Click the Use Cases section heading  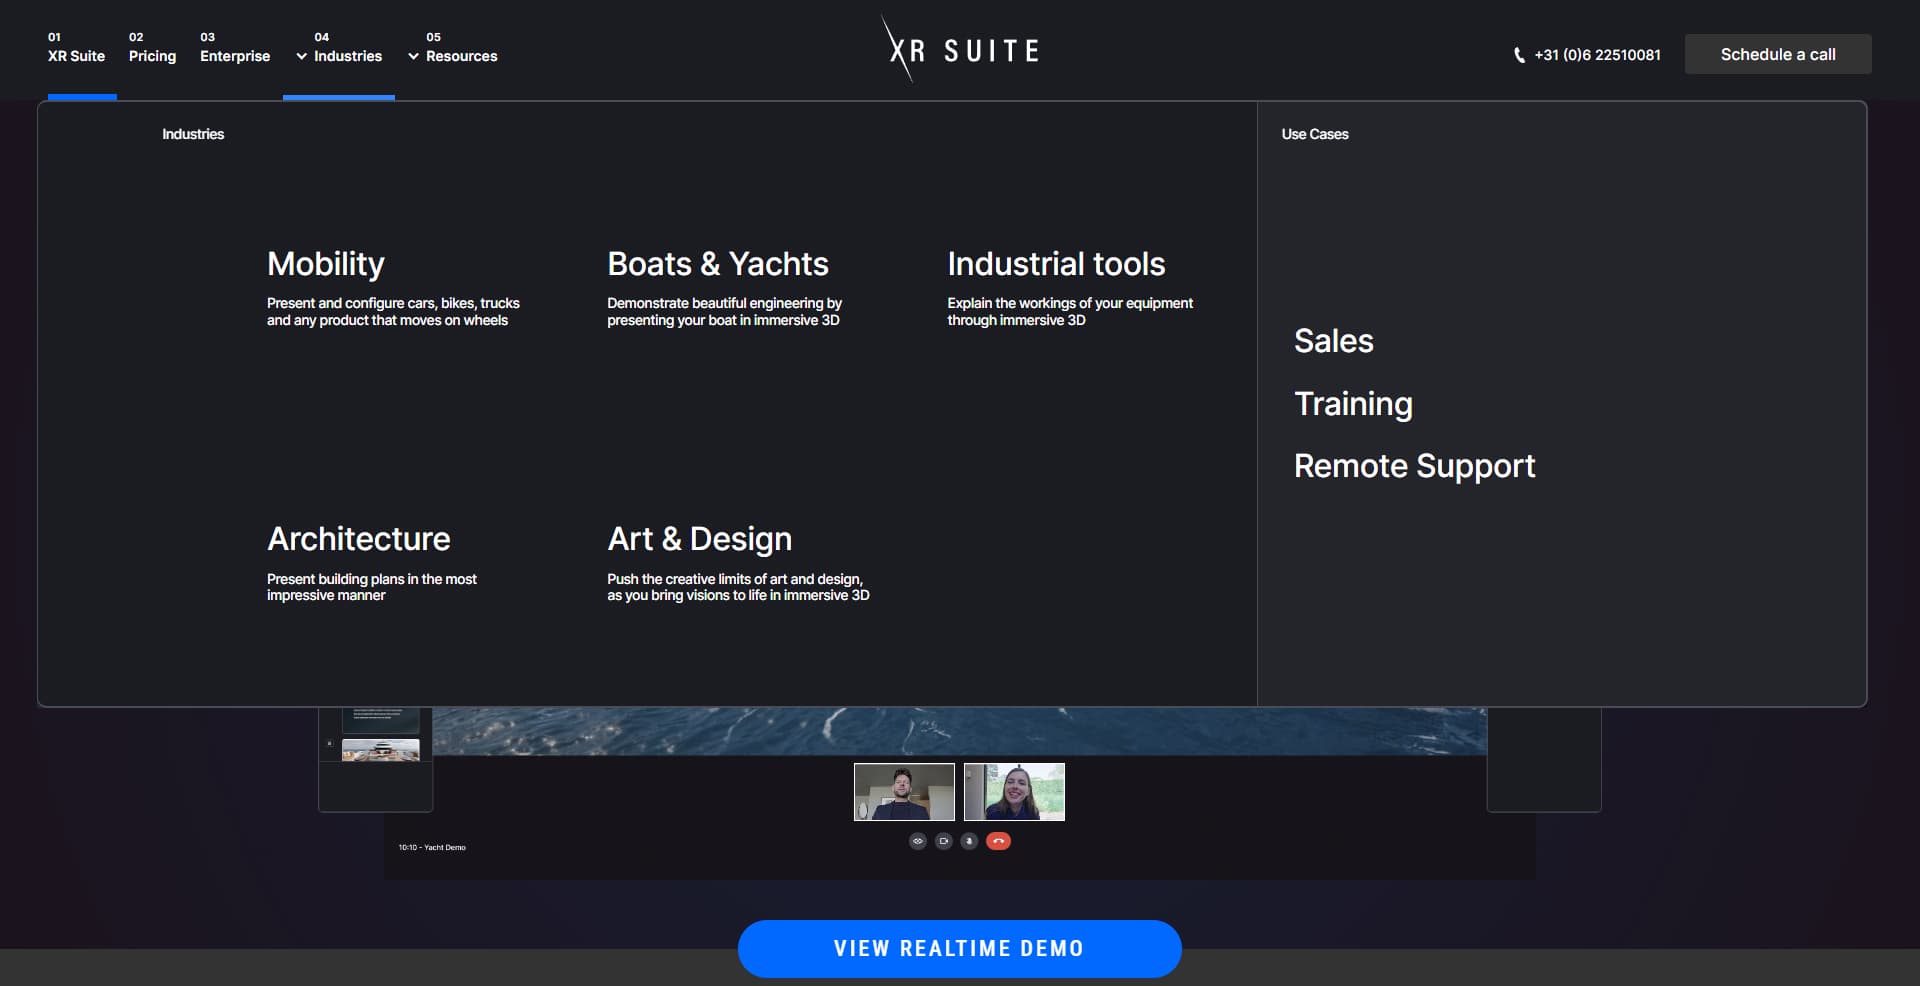[1315, 134]
